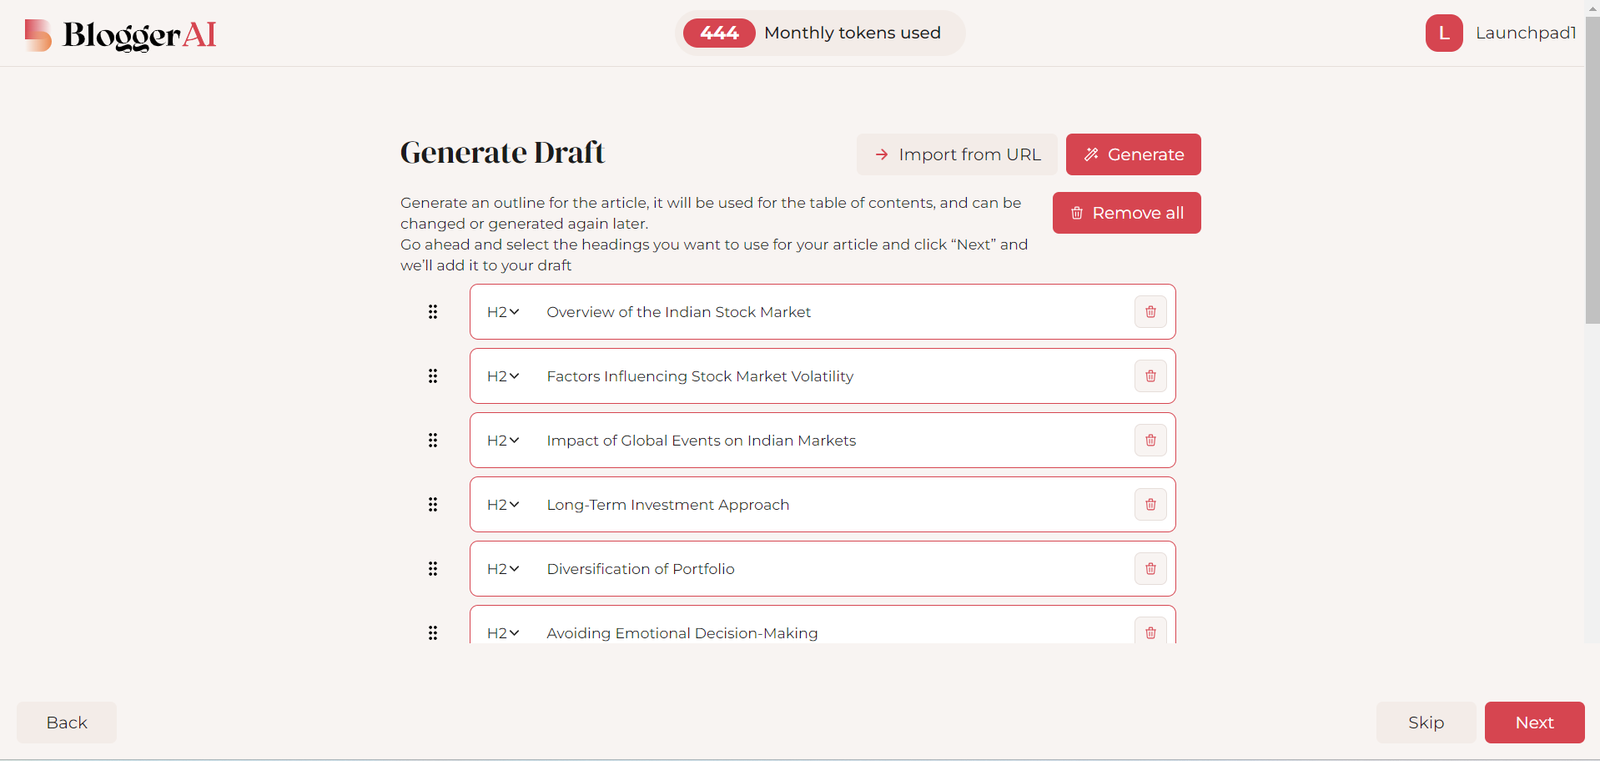The image size is (1600, 761).
Task: Edit the Long-Term Investment Approach text
Action: click(668, 505)
